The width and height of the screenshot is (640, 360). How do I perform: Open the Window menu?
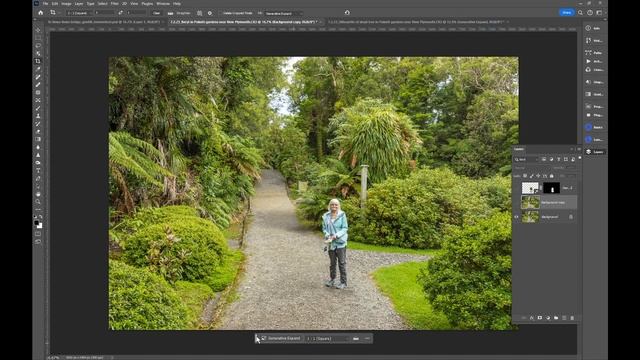[163, 4]
